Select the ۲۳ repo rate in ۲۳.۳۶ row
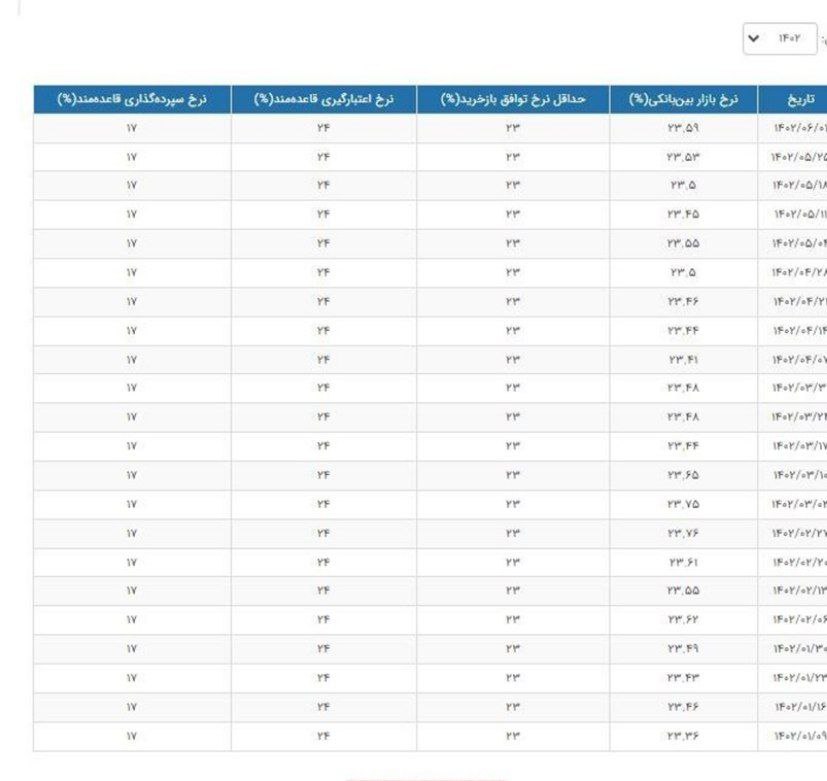Image resolution: width=827 pixels, height=781 pixels. coord(513,736)
